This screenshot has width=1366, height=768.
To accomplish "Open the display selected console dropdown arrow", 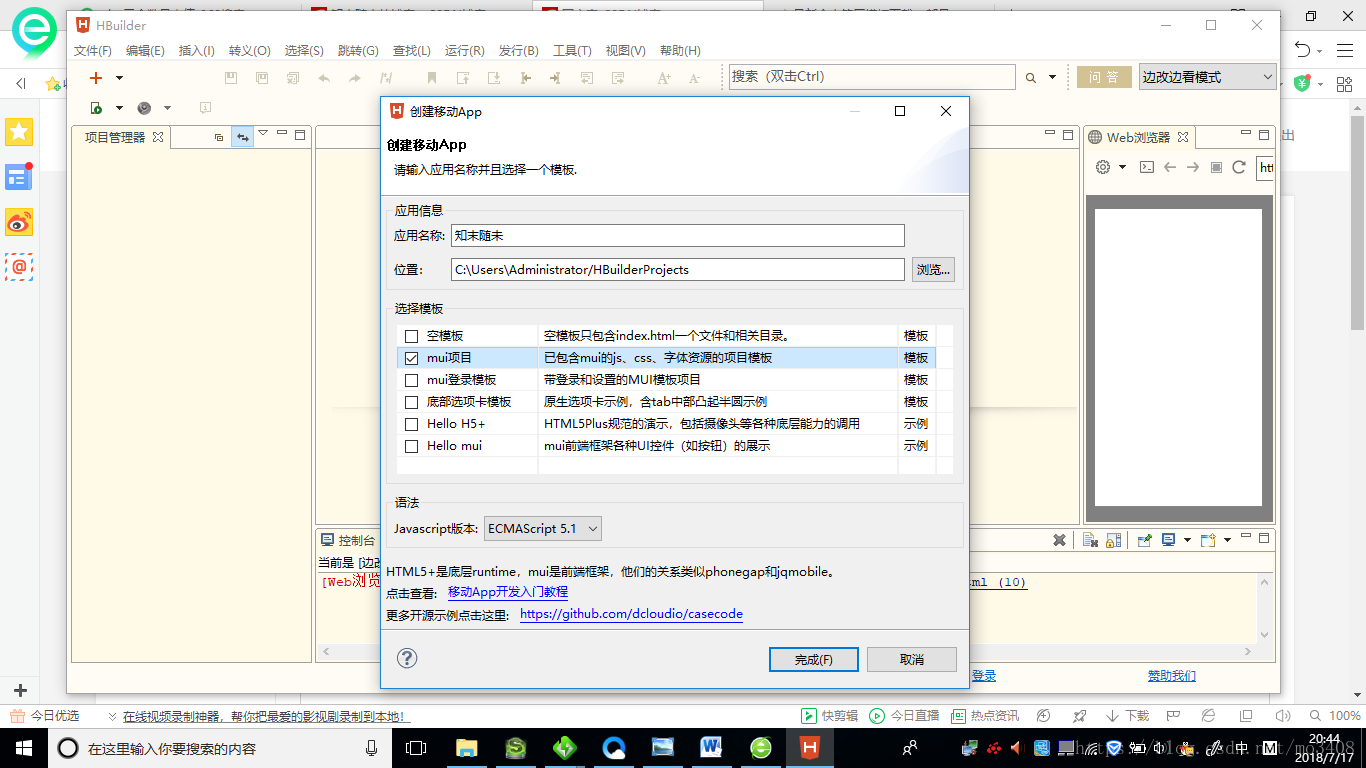I will click(x=1187, y=540).
